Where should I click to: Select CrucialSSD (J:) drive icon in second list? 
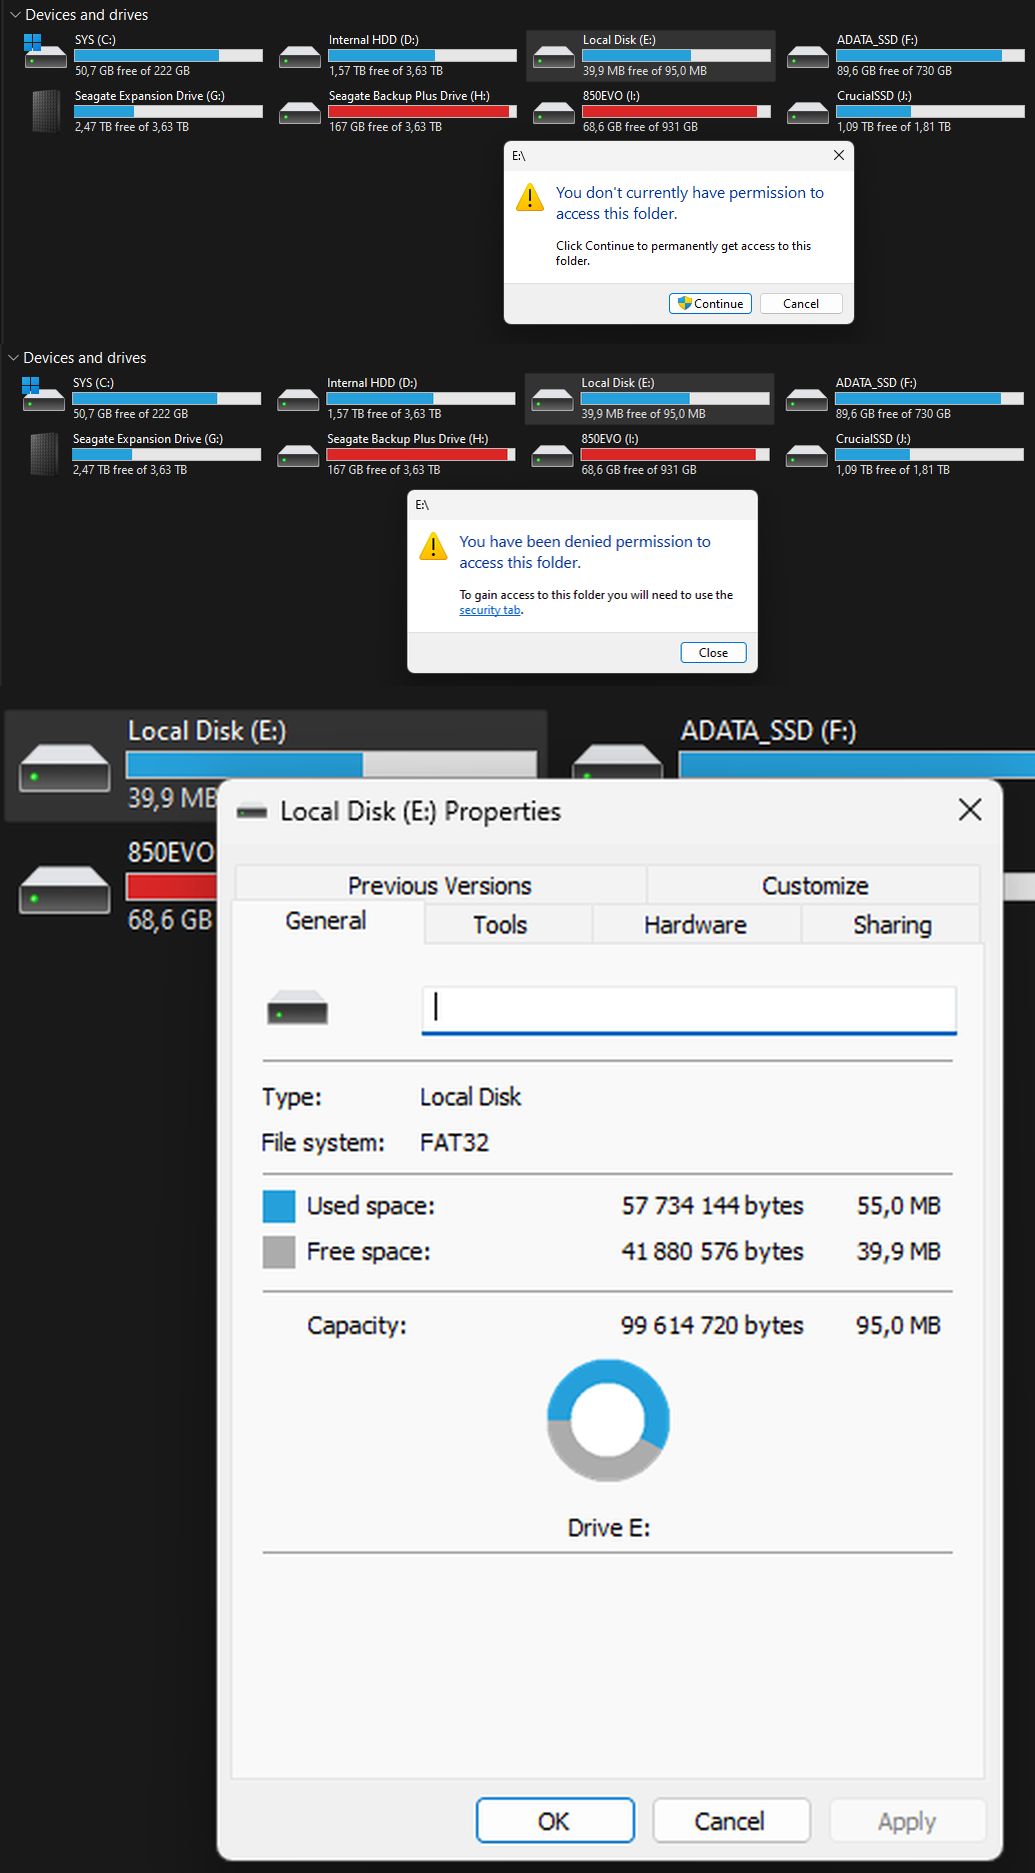pyautogui.click(x=806, y=454)
